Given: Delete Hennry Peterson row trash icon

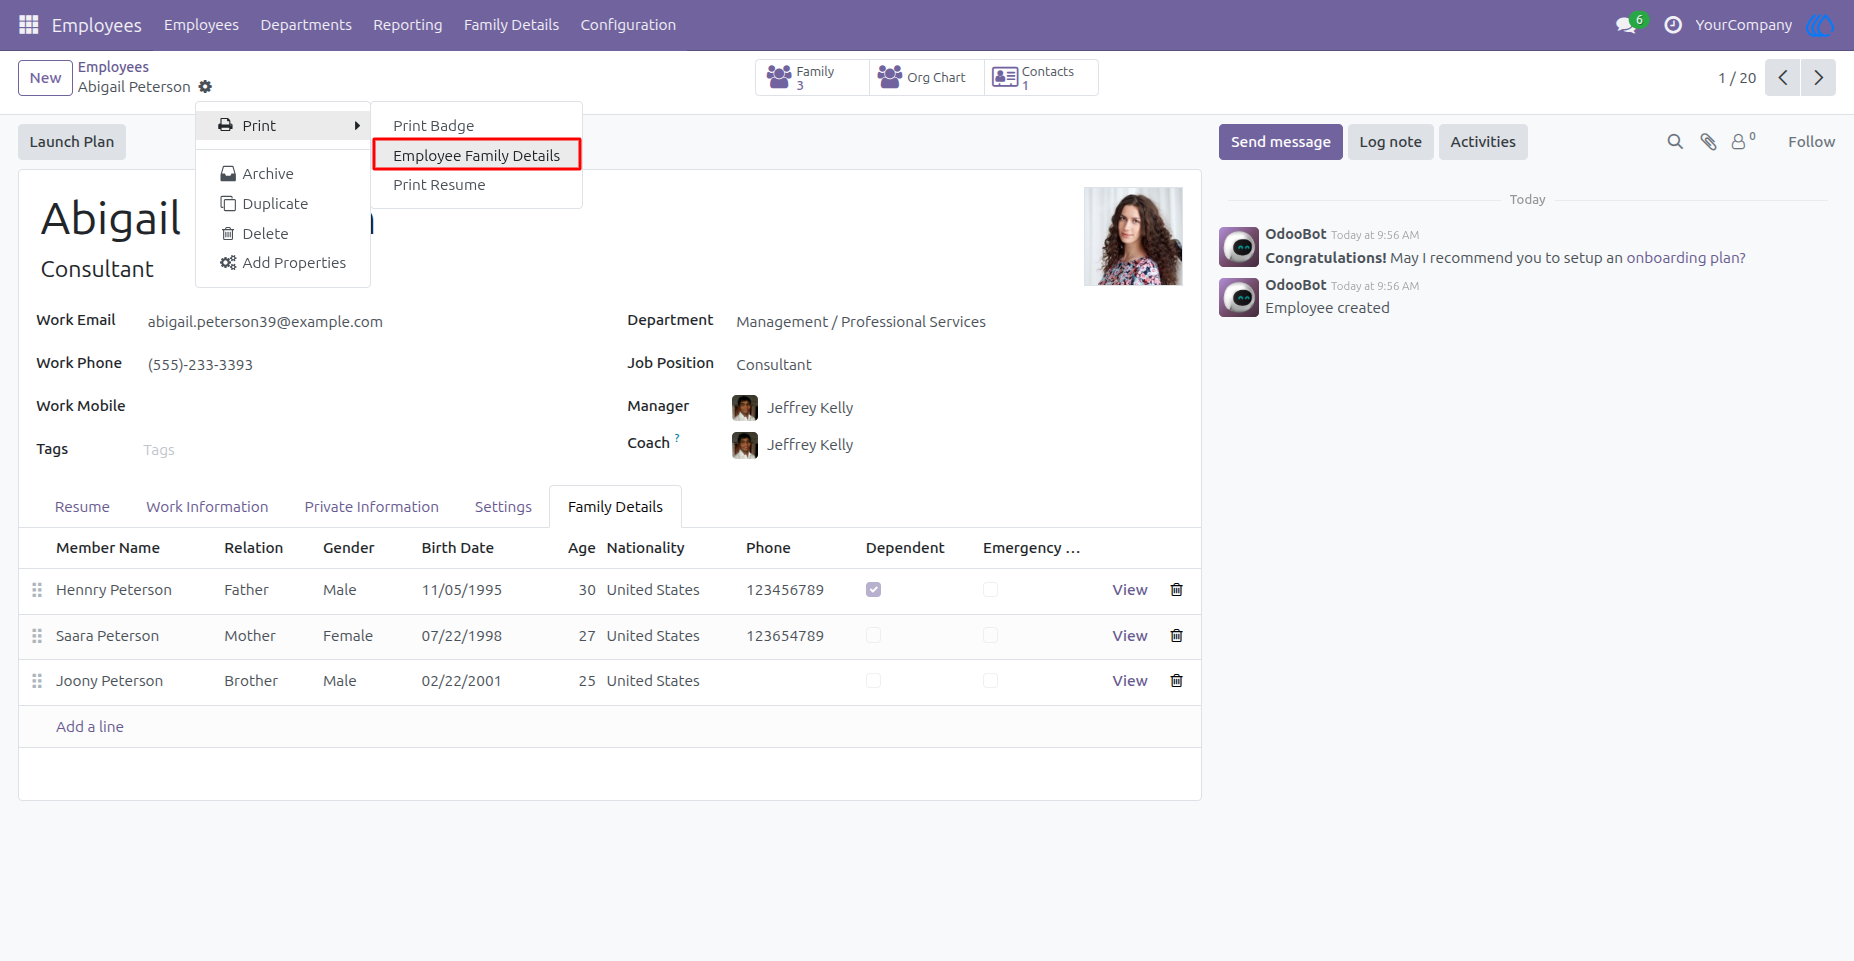Looking at the screenshot, I should (x=1176, y=590).
